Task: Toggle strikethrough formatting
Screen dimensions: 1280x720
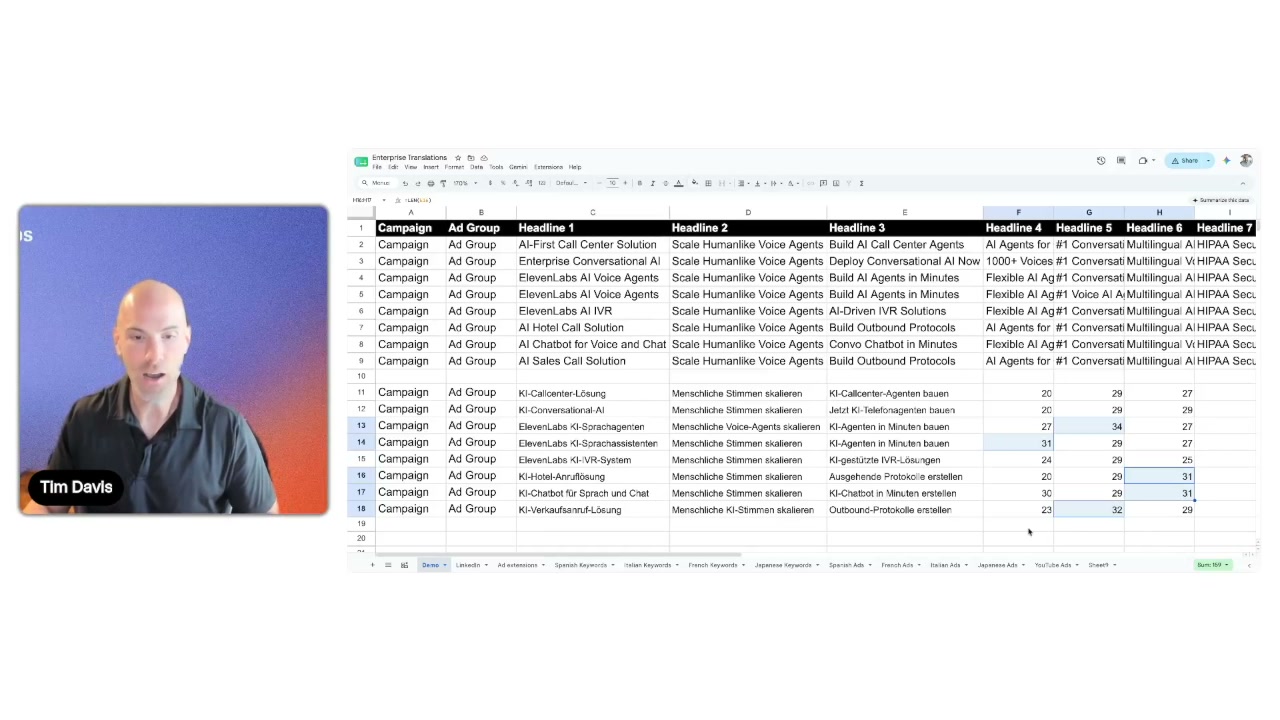Action: pos(666,183)
